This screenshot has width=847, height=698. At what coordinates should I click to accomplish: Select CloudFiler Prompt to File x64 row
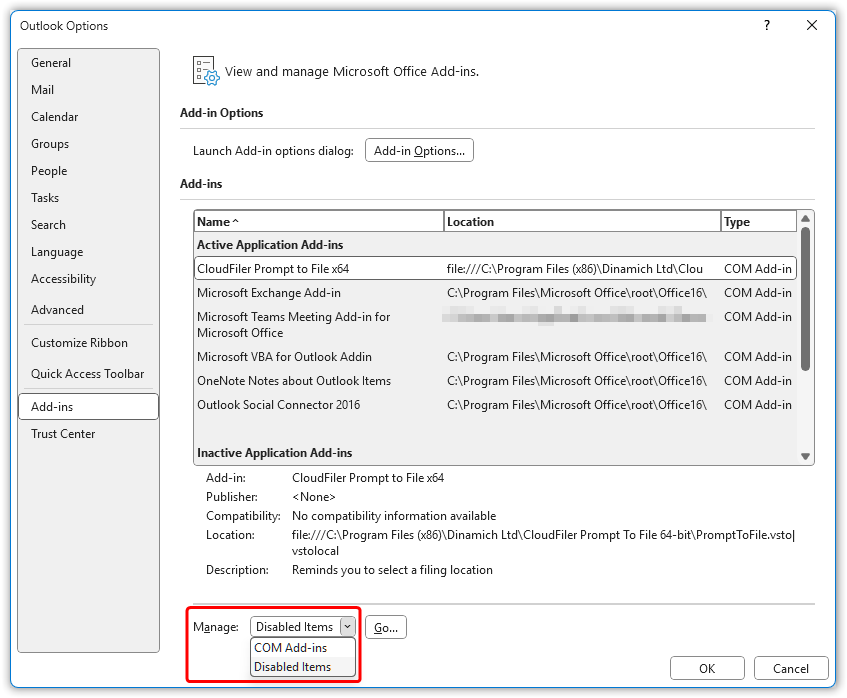click(495, 269)
